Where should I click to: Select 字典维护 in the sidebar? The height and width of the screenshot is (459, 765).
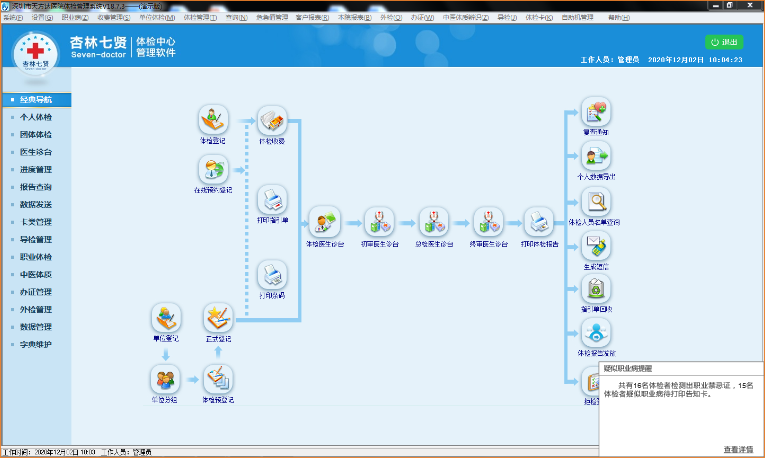pos(37,345)
